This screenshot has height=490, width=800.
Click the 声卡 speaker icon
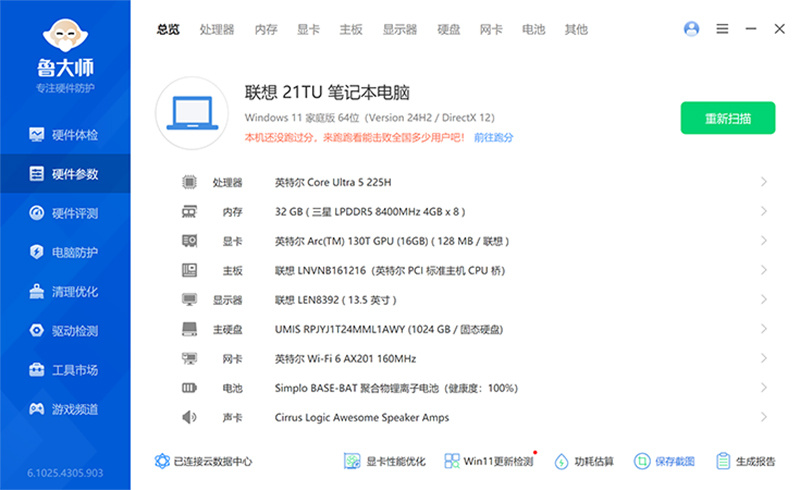point(189,417)
